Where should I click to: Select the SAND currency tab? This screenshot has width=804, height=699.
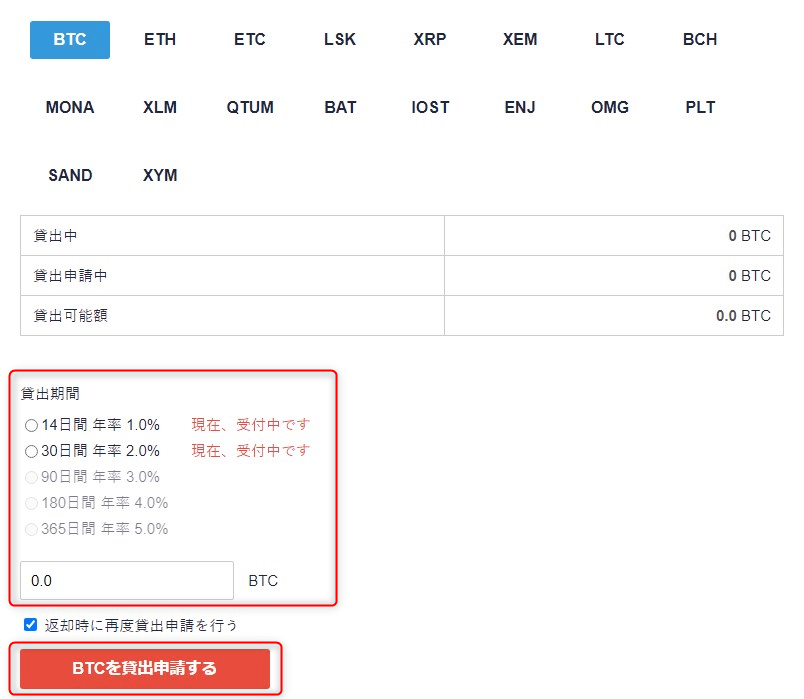coord(70,175)
